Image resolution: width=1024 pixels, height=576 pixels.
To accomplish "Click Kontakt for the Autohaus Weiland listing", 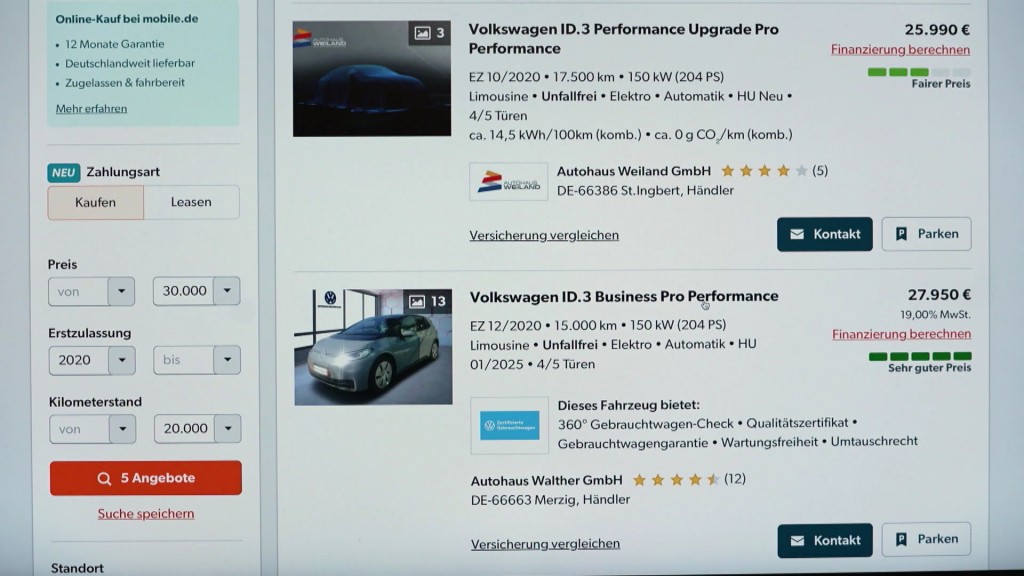I will (825, 234).
